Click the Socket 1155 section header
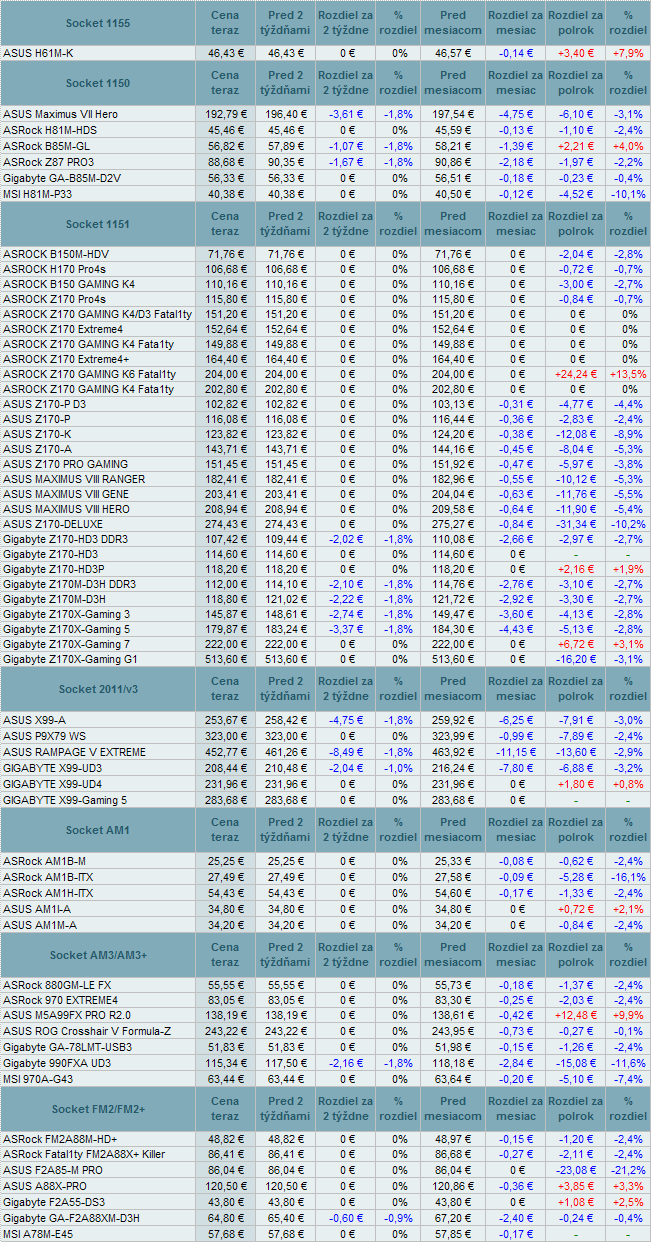 click(97, 22)
